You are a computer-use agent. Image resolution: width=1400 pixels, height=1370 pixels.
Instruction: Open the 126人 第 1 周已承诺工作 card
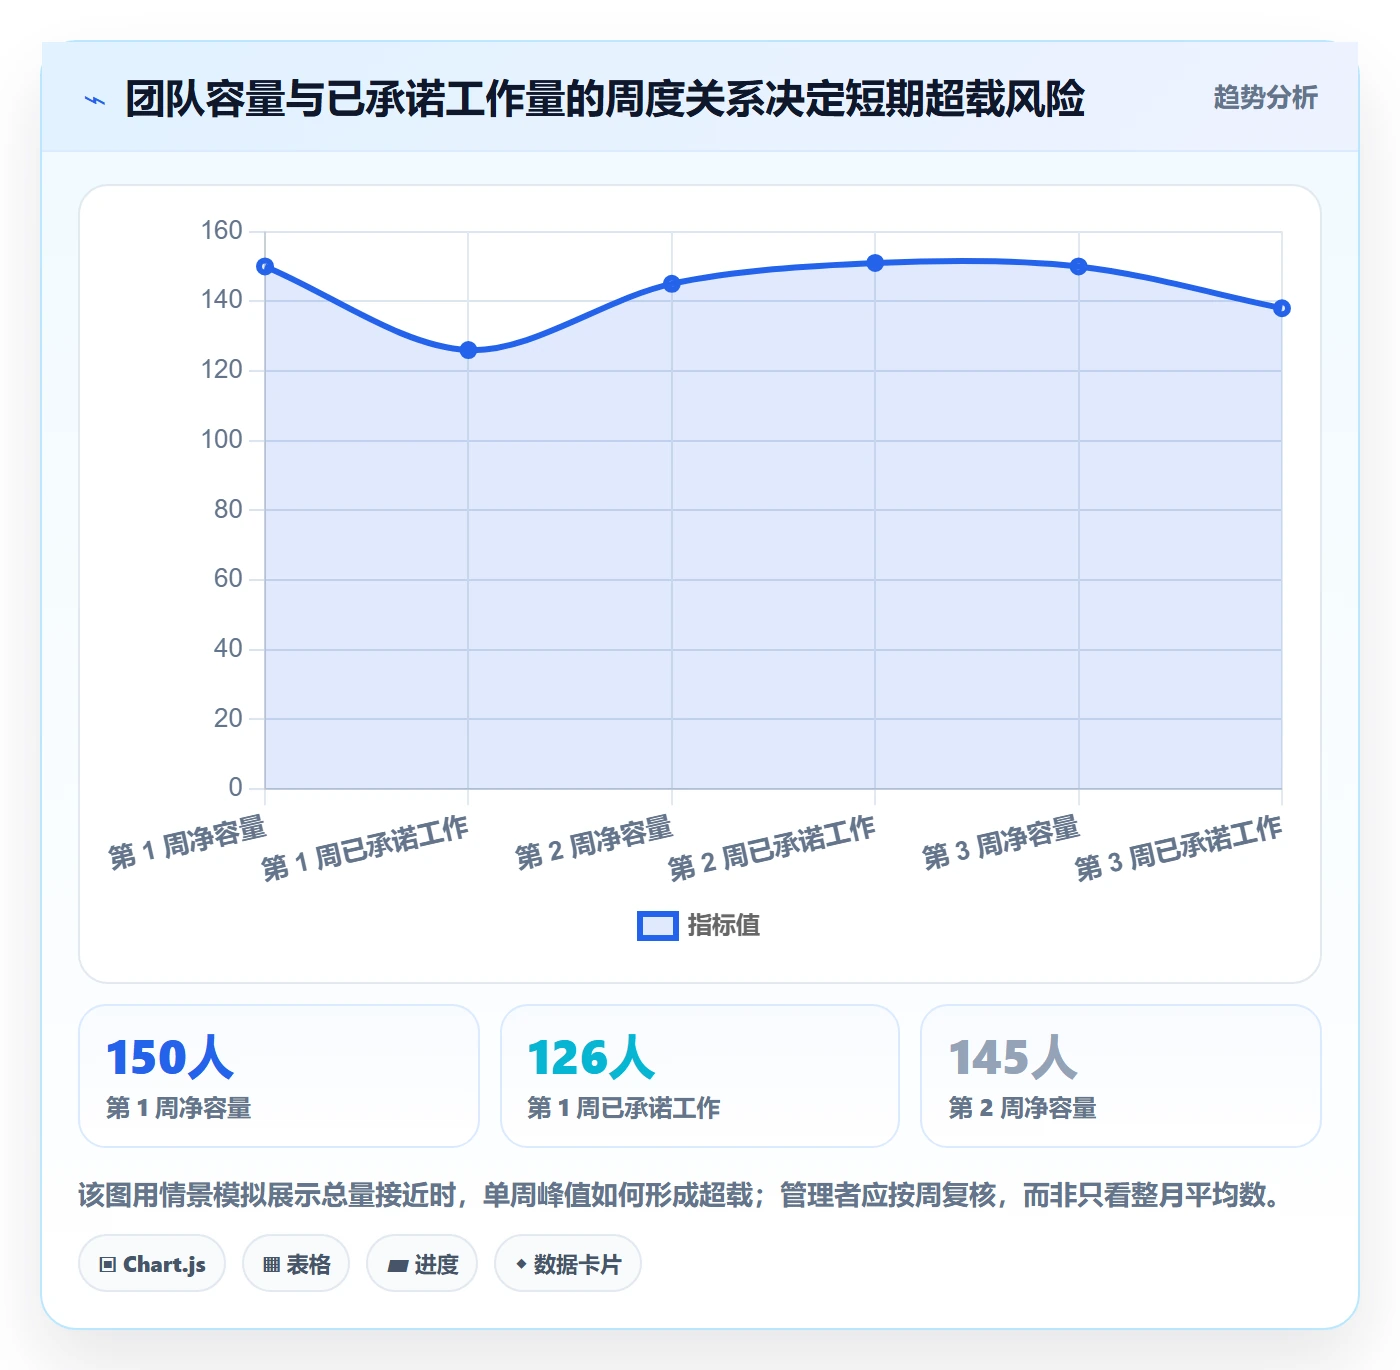pos(700,1076)
